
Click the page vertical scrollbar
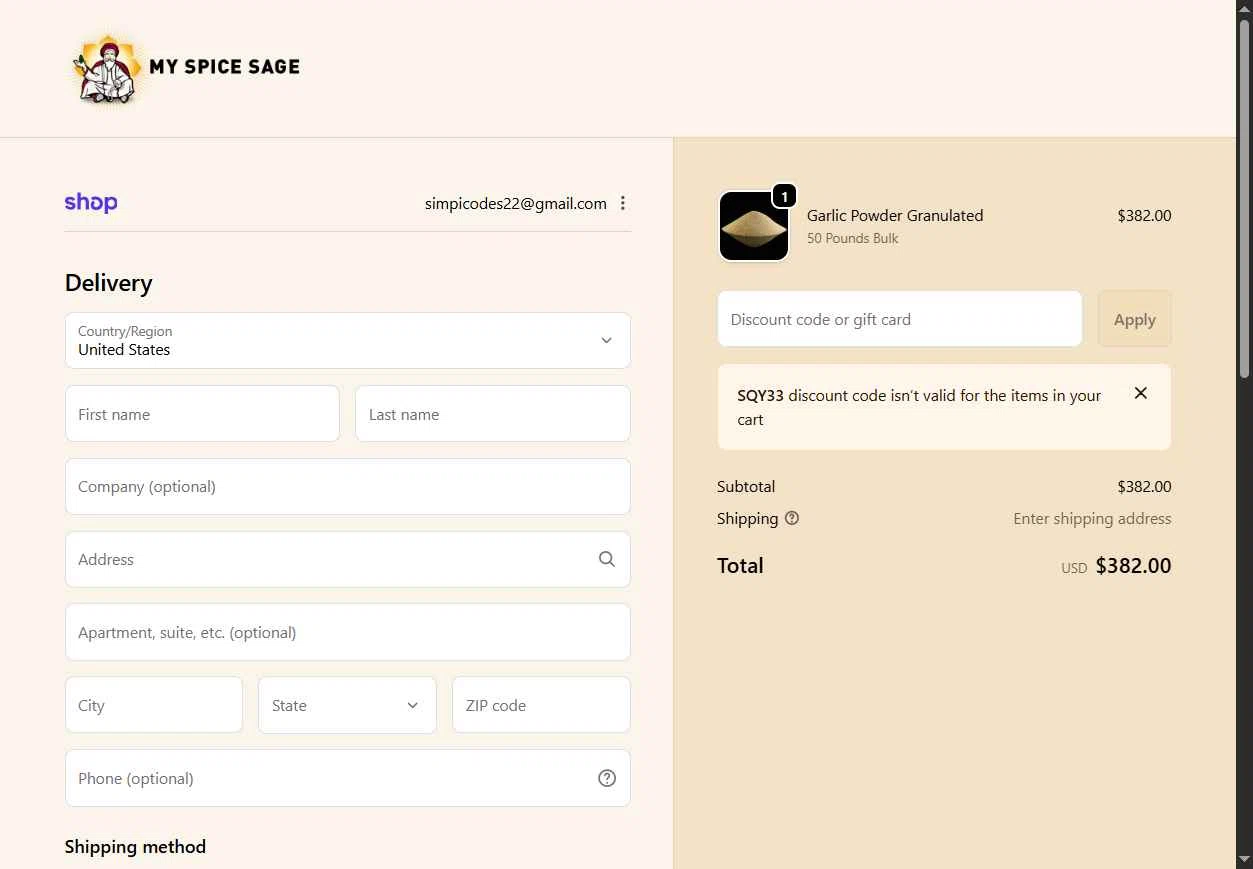[x=1245, y=200]
